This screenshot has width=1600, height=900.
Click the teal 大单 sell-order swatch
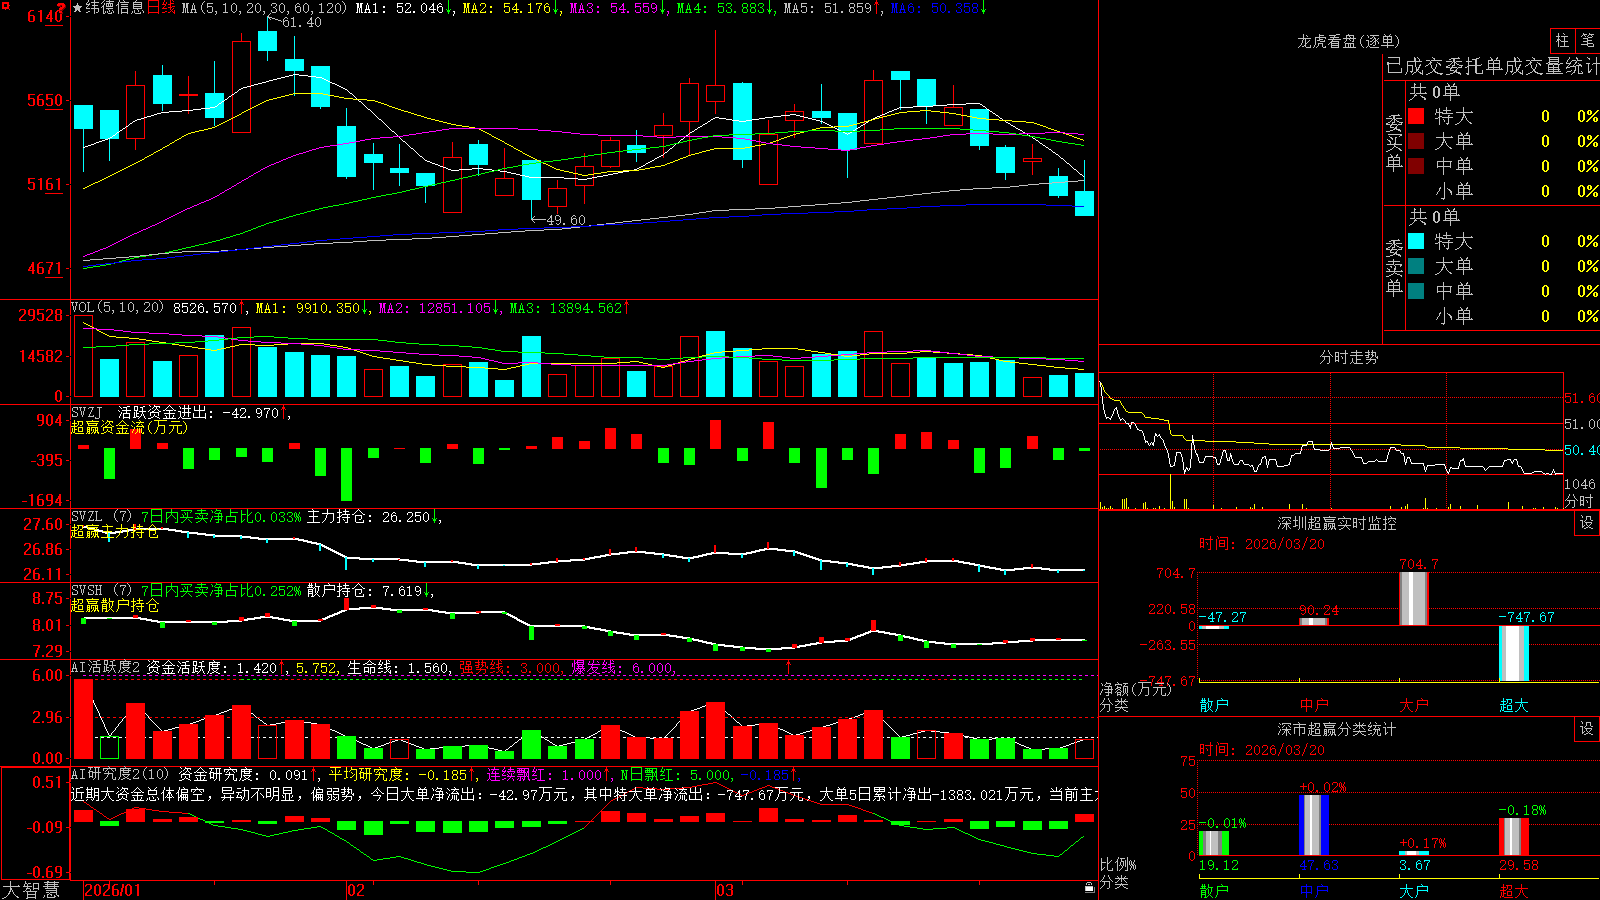[x=1416, y=266]
